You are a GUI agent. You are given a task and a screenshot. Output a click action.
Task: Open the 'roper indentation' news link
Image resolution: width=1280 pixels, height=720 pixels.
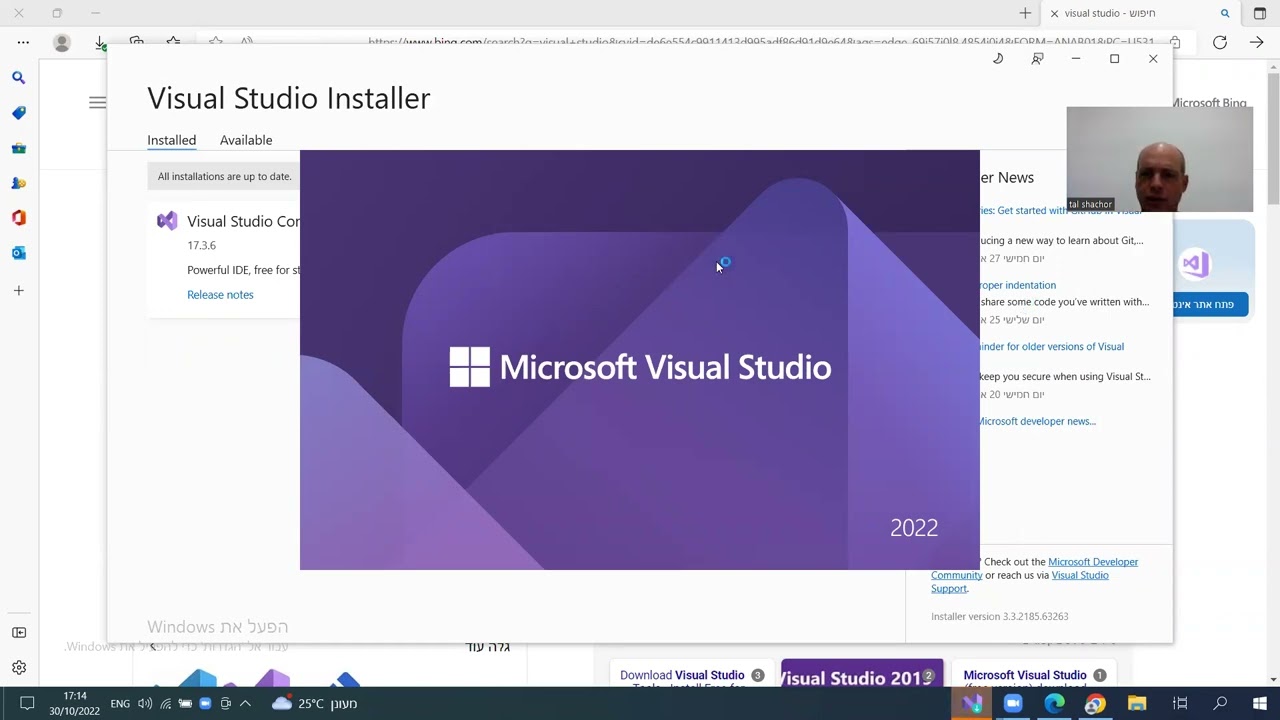pos(1017,285)
